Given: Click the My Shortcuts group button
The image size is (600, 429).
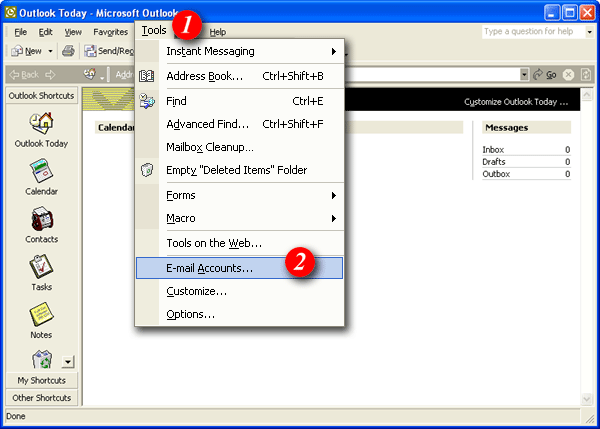Looking at the screenshot, I should point(41,380).
